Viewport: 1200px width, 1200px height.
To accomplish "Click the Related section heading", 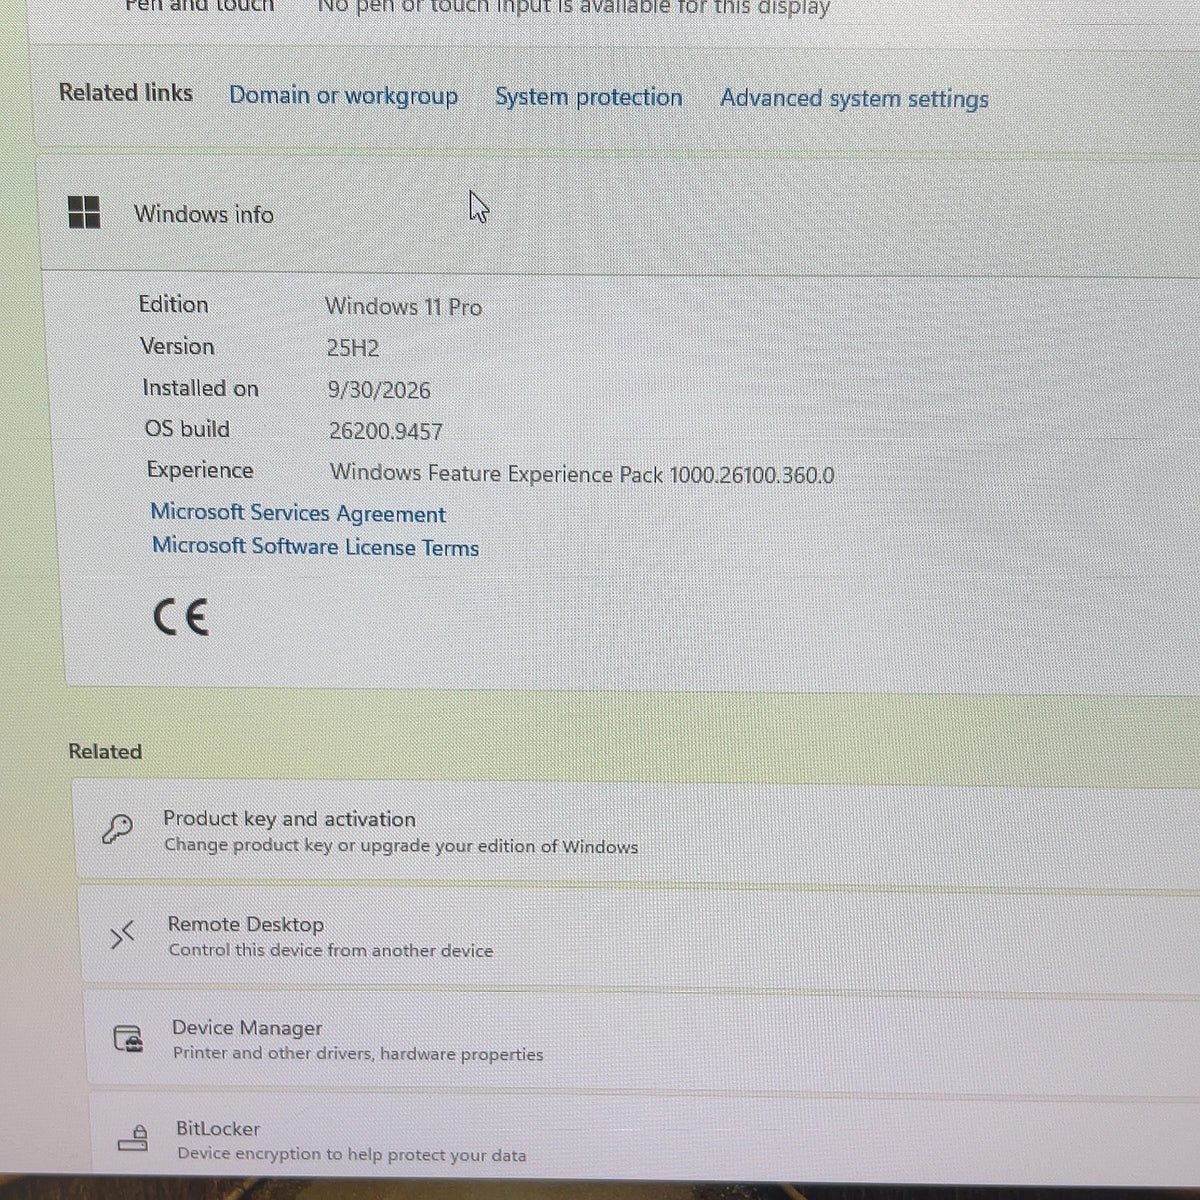I will coord(105,751).
